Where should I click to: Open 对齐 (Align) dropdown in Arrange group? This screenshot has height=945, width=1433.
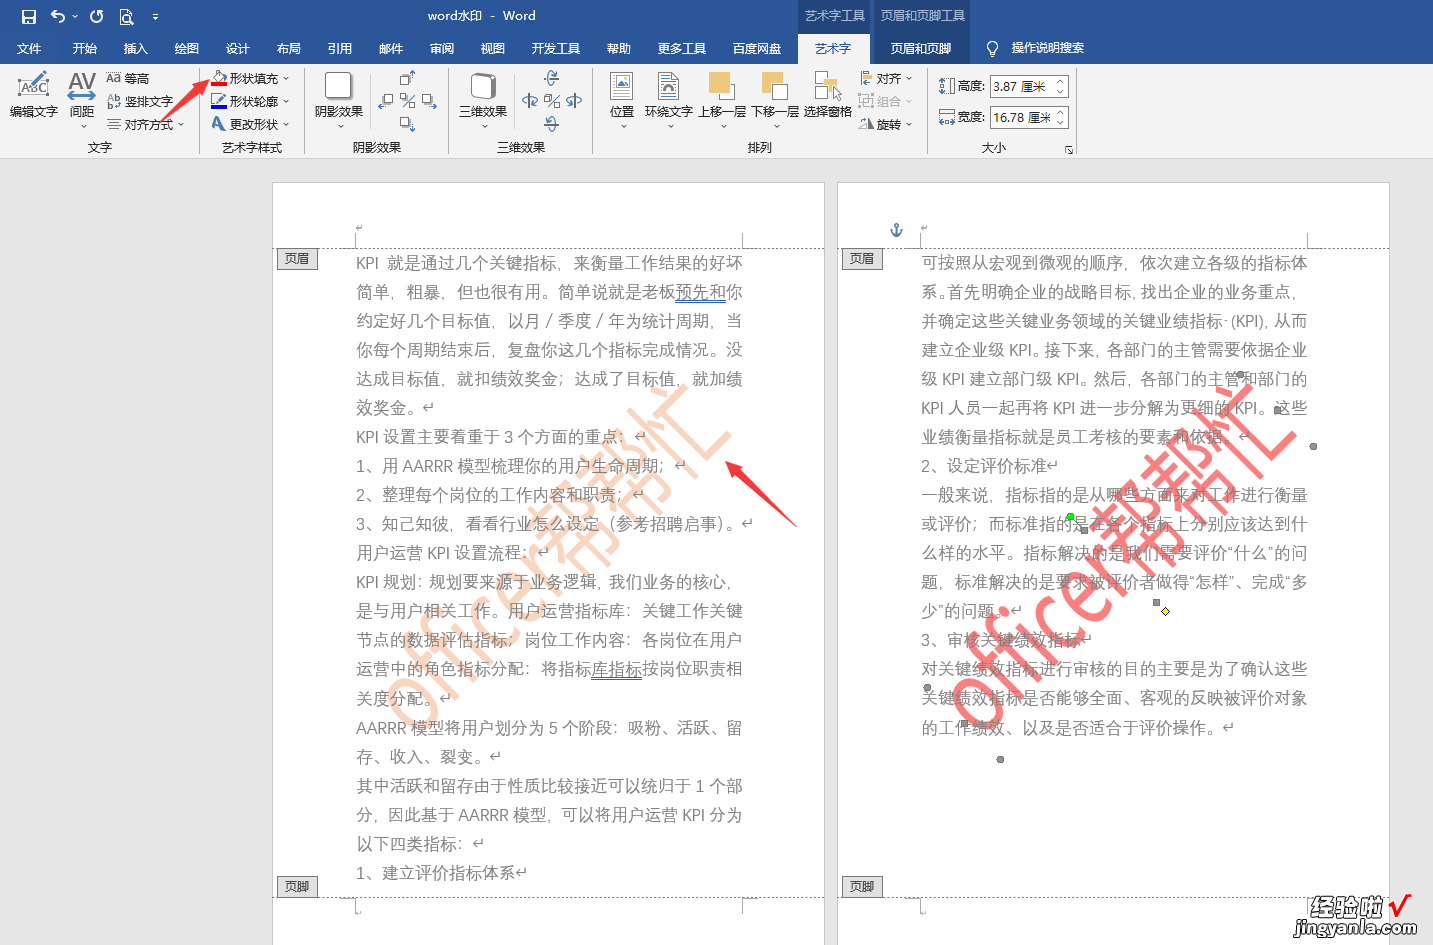[886, 78]
